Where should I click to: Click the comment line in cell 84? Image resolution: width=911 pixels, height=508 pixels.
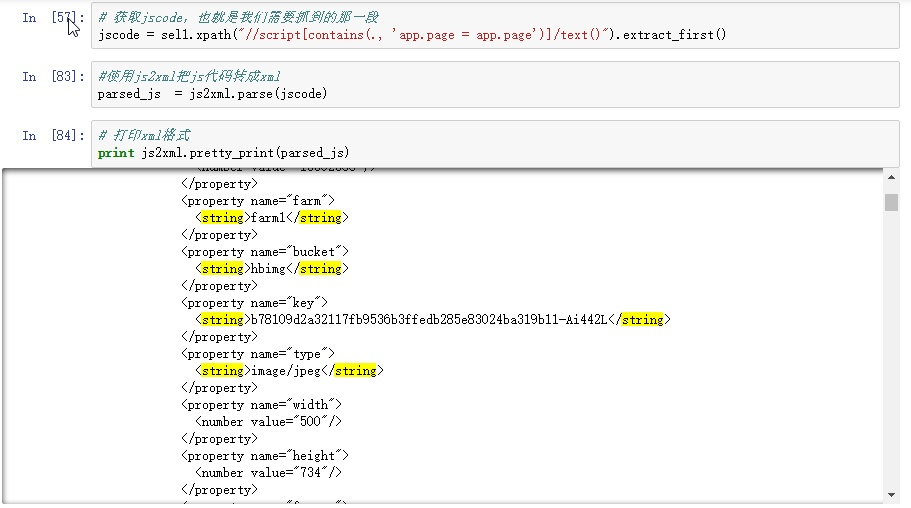coord(144,136)
